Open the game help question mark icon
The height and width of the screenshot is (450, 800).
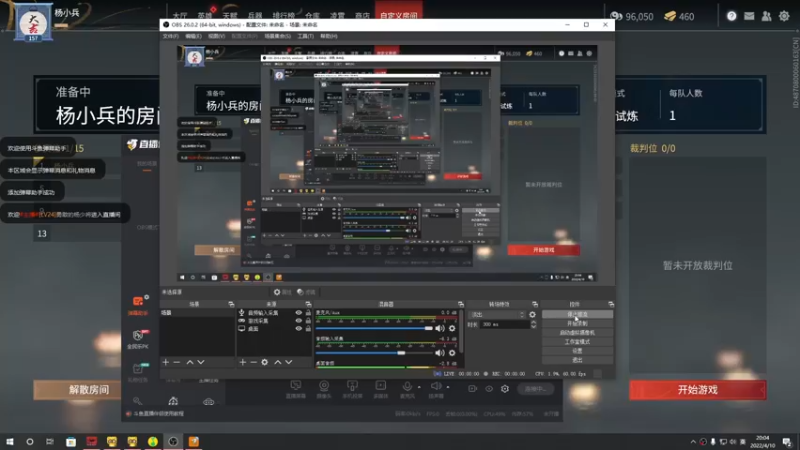coord(732,16)
